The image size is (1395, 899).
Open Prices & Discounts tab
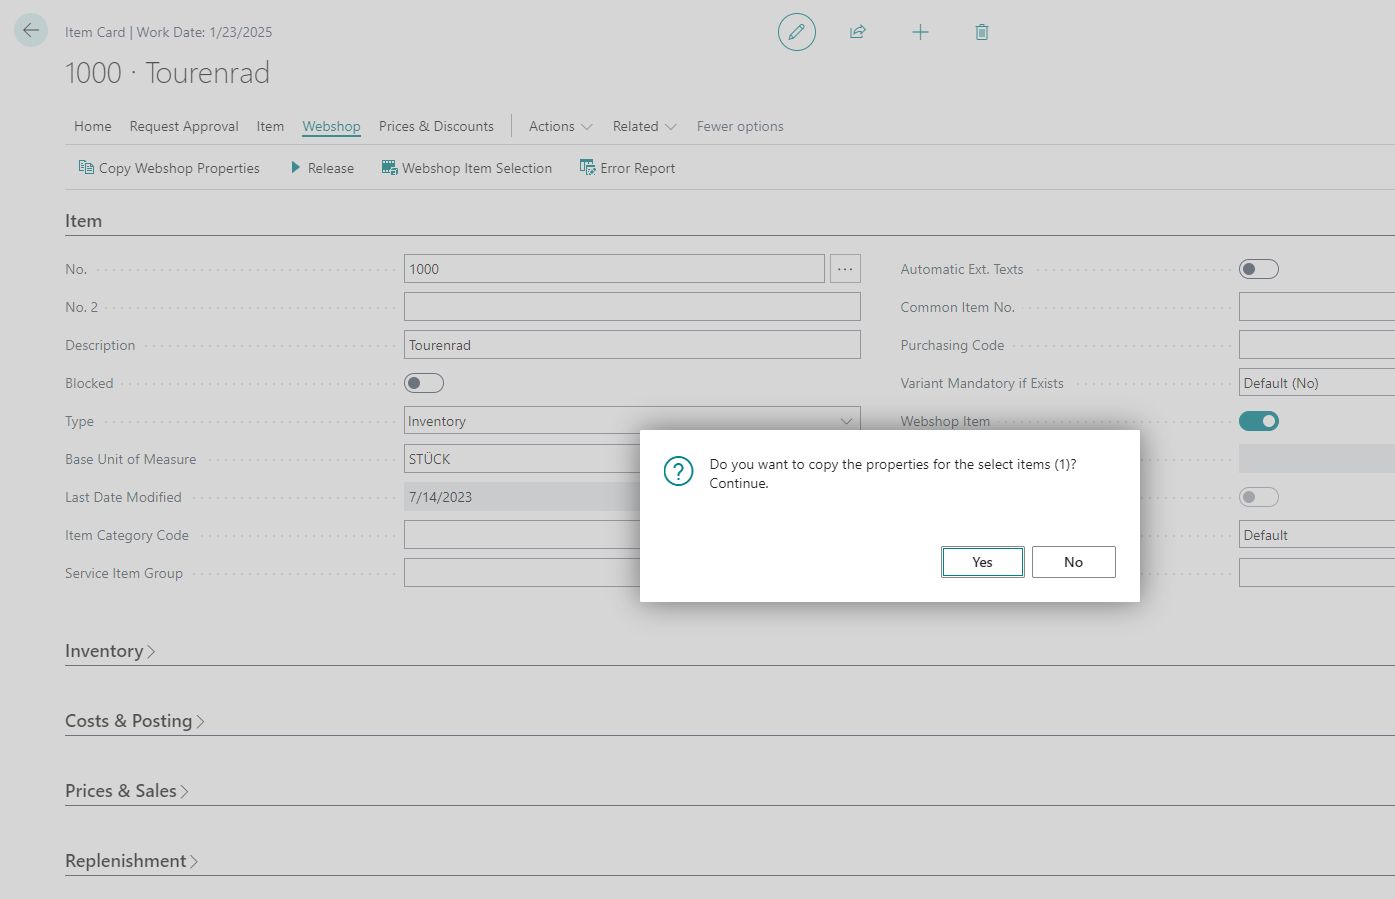tap(436, 126)
